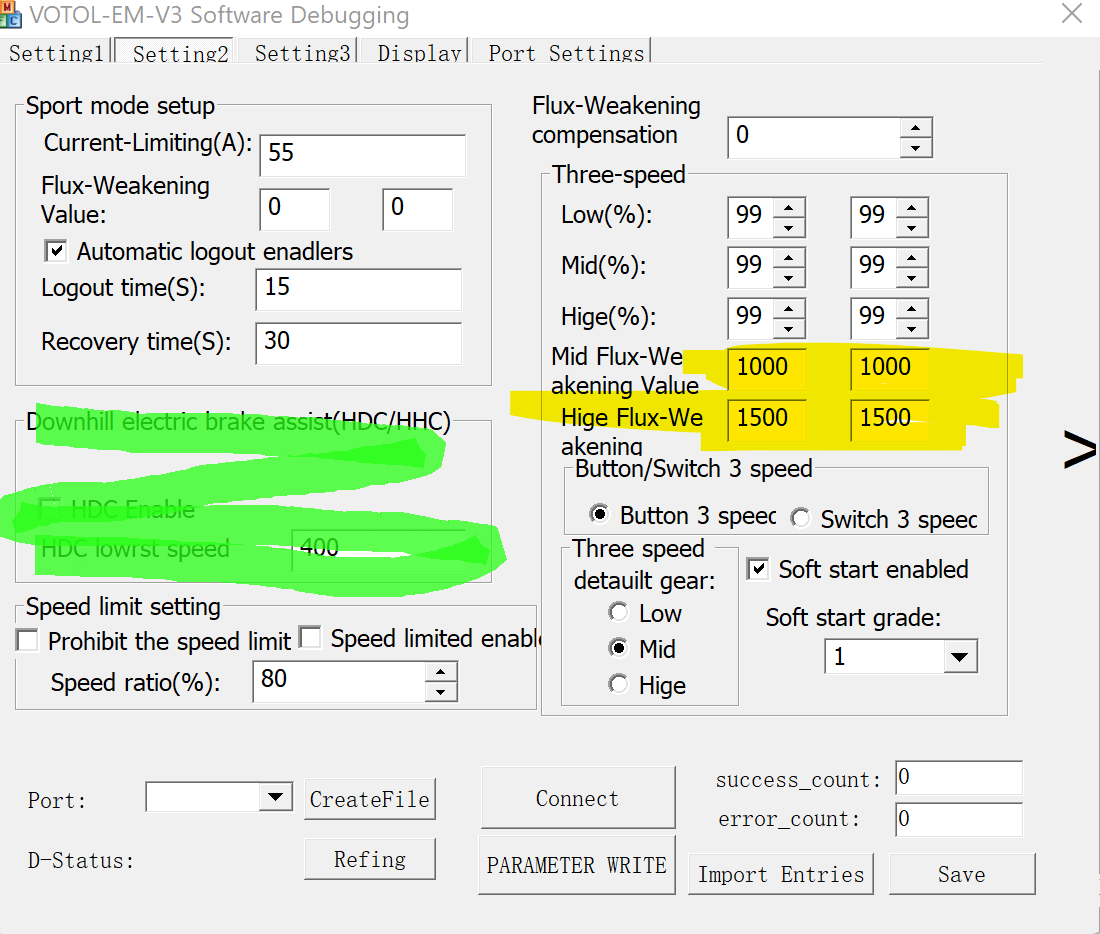Increase second Hige(%) value using up arrow
The image size is (1100, 934).
click(x=912, y=307)
